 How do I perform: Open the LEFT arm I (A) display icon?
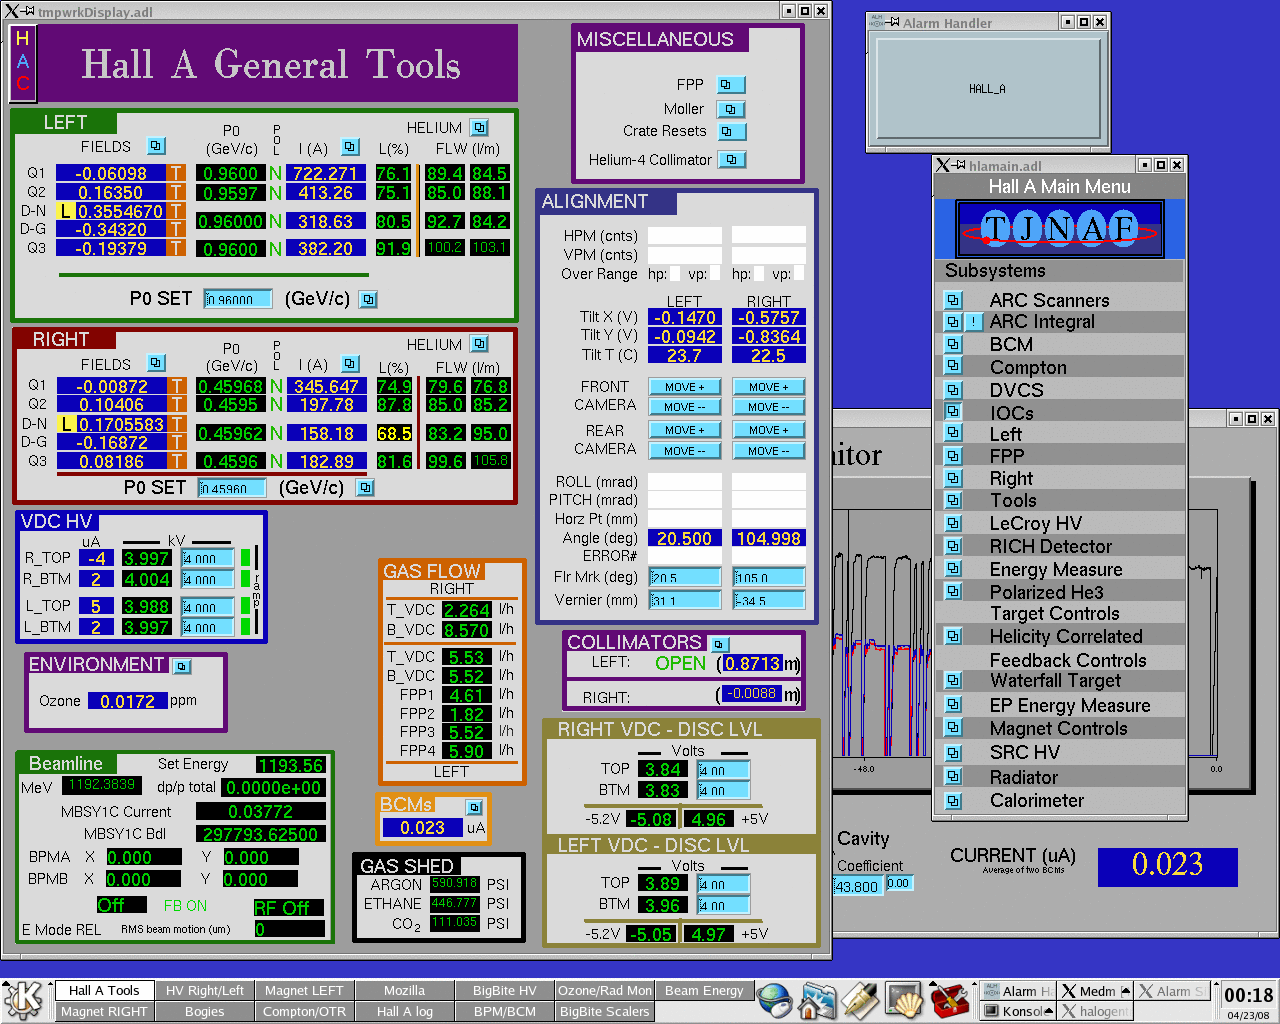tap(350, 147)
